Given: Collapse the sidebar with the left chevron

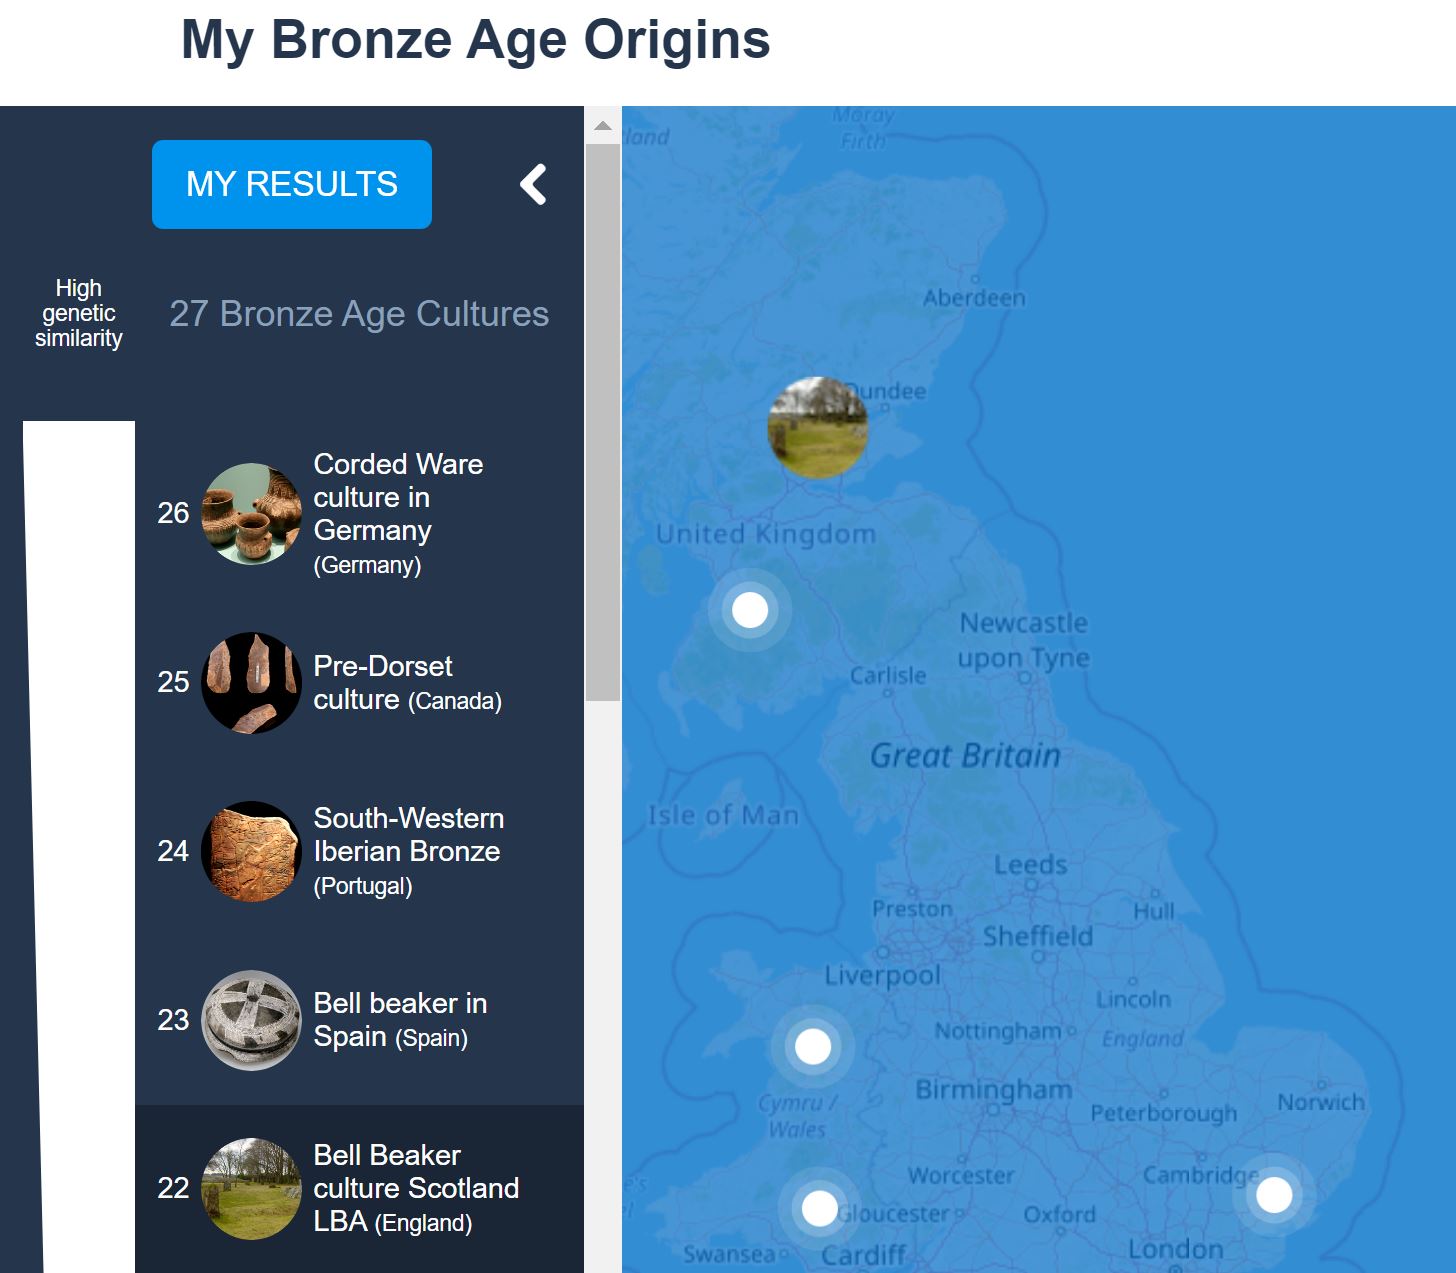Looking at the screenshot, I should 534,184.
